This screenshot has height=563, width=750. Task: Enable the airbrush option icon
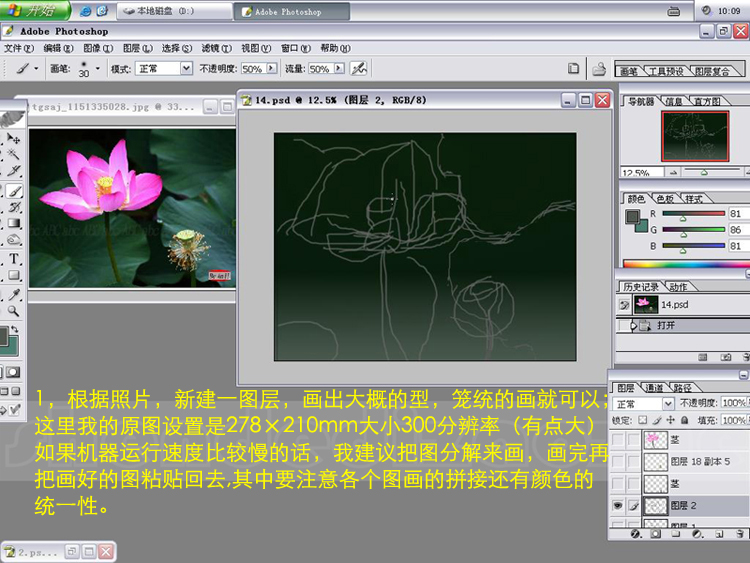point(358,68)
